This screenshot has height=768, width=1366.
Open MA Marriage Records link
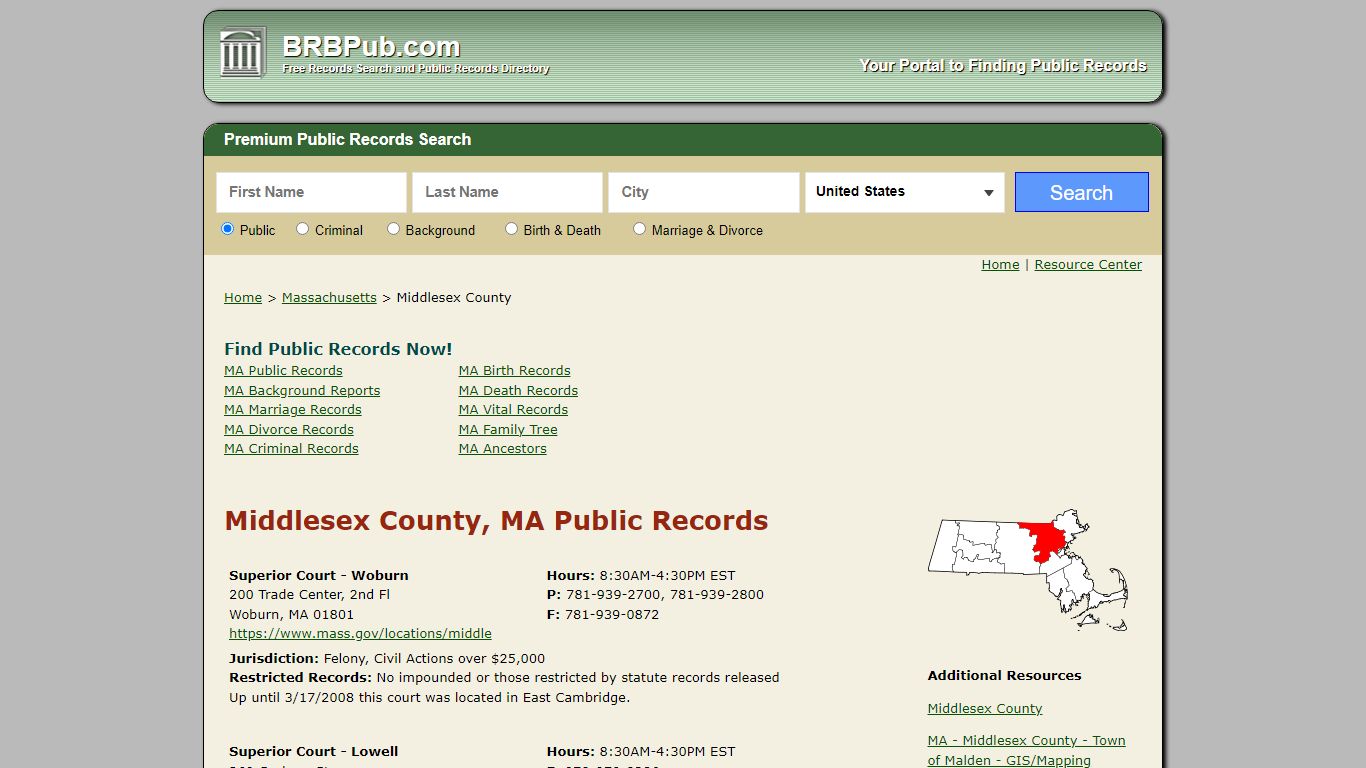click(x=293, y=410)
